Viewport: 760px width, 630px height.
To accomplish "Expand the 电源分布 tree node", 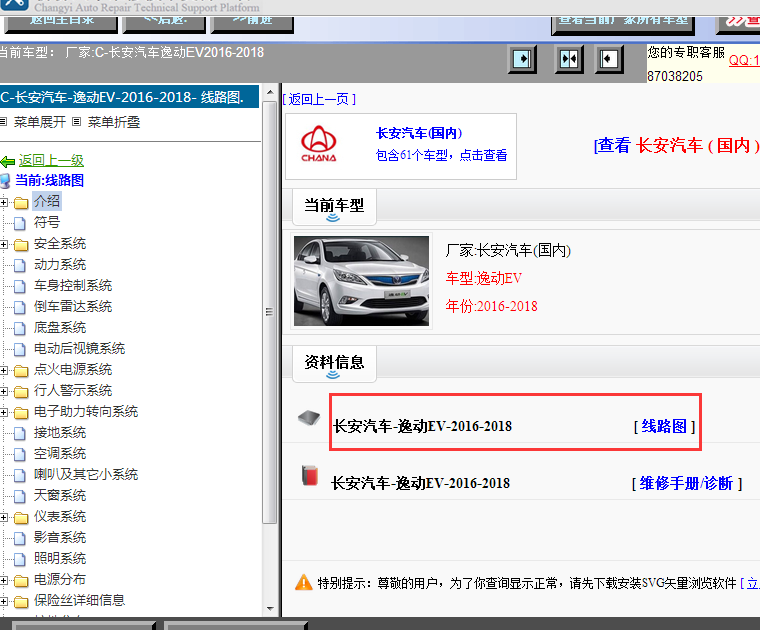I will [4, 580].
